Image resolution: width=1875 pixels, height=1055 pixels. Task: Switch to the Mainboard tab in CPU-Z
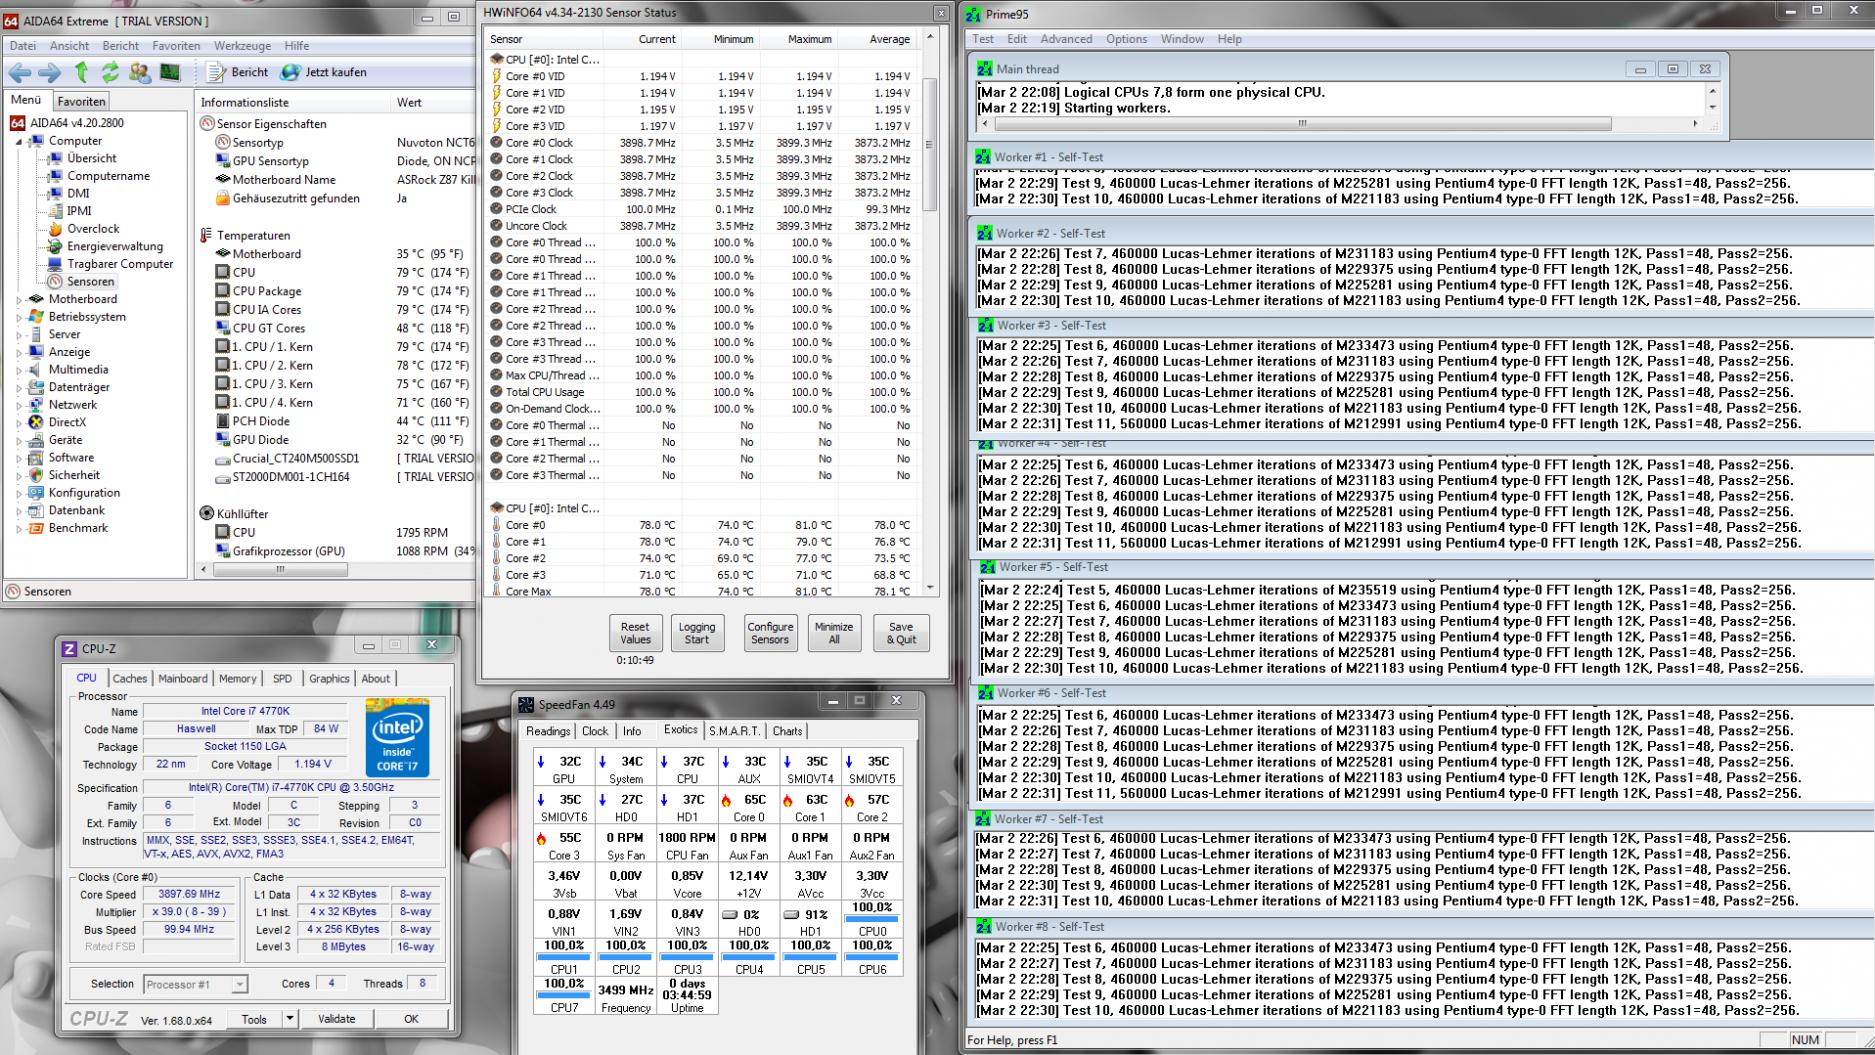[x=183, y=678]
